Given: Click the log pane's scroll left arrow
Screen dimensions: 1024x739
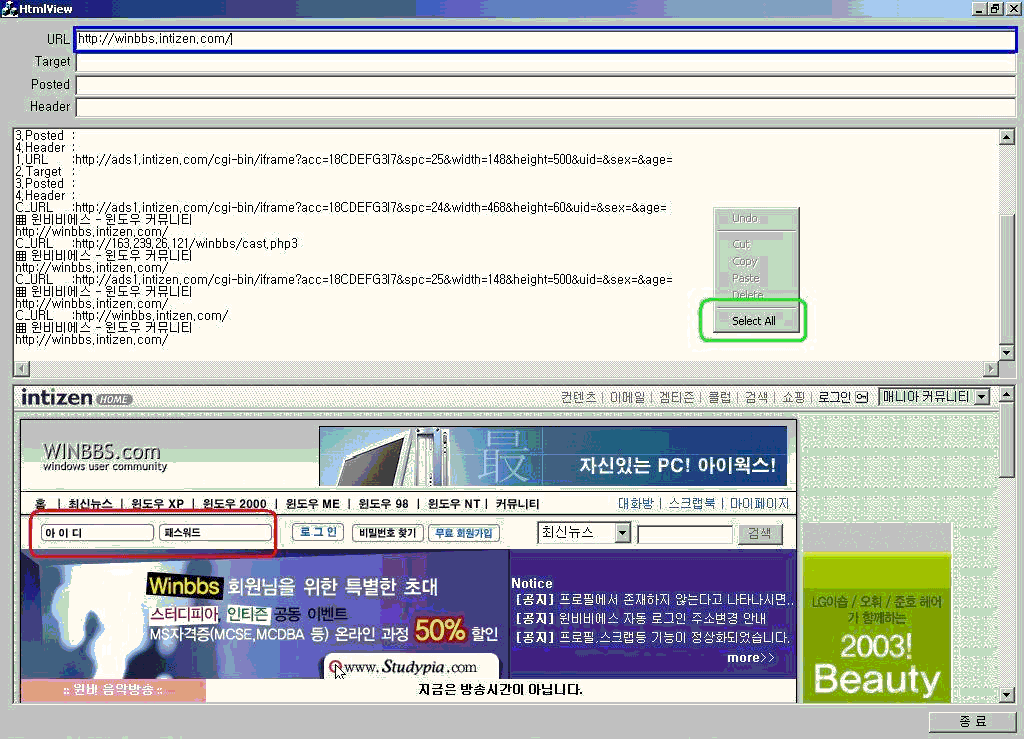Looking at the screenshot, I should coord(22,368).
